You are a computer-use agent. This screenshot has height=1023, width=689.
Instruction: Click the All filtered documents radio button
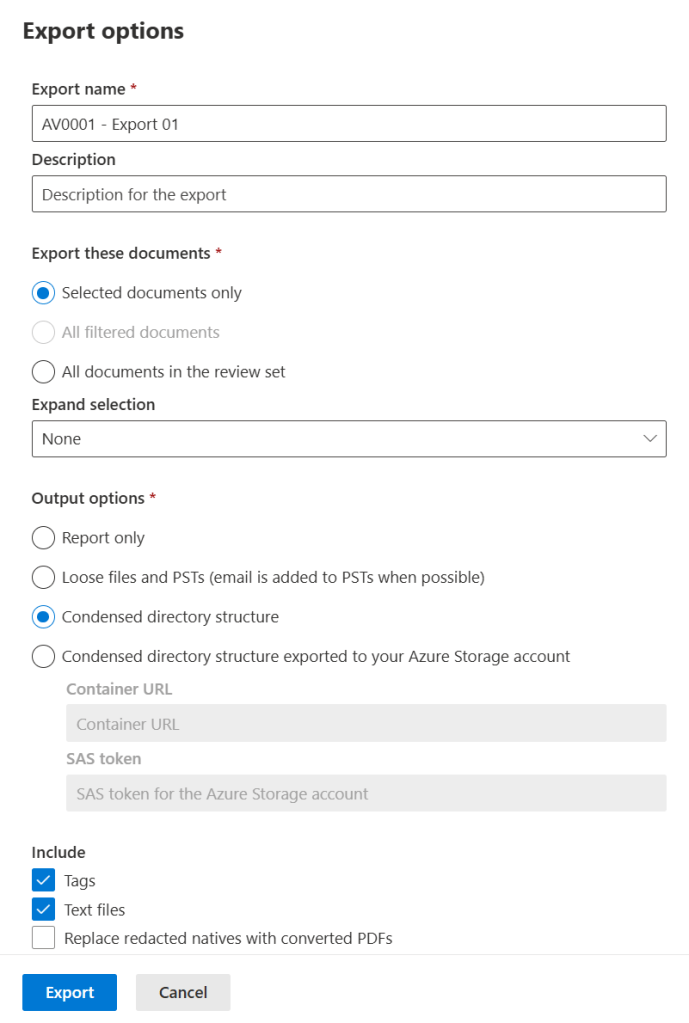point(44,332)
